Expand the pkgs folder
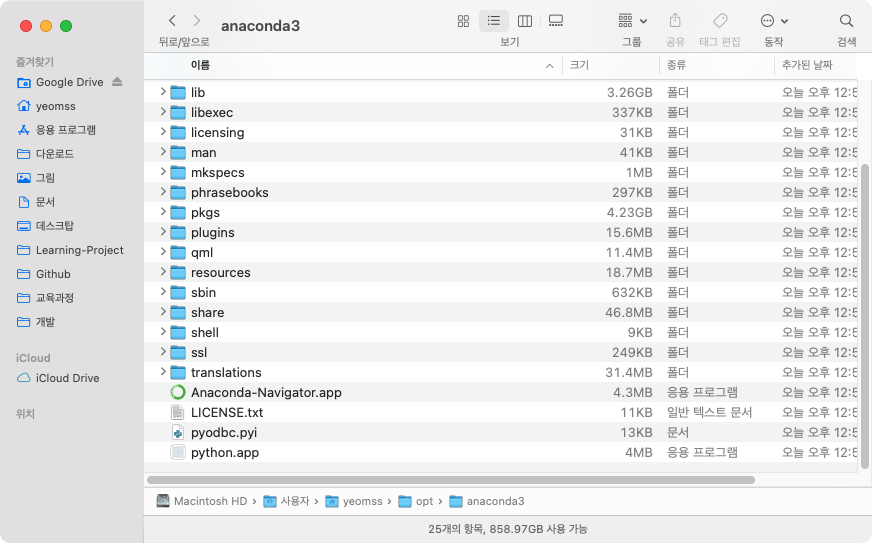The width and height of the screenshot is (872, 543). pos(163,212)
